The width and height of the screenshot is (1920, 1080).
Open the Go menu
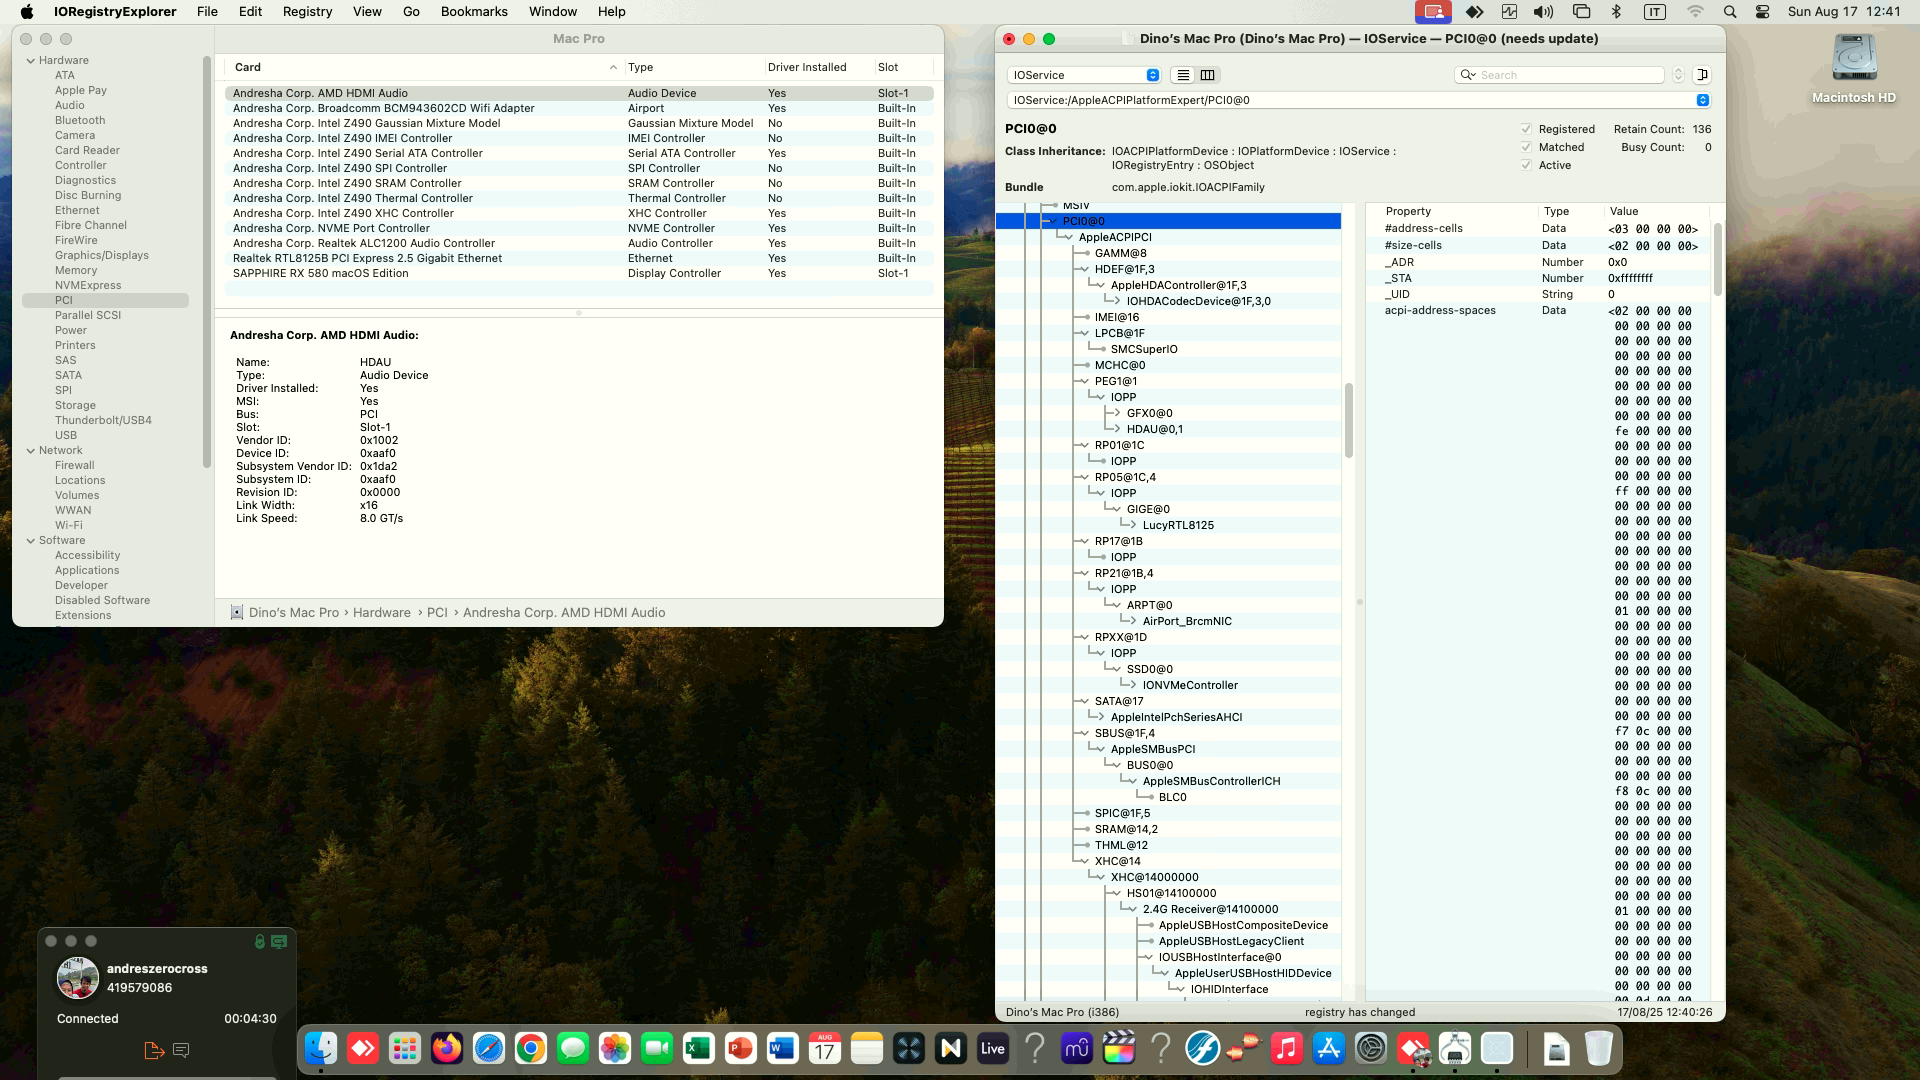tap(411, 12)
